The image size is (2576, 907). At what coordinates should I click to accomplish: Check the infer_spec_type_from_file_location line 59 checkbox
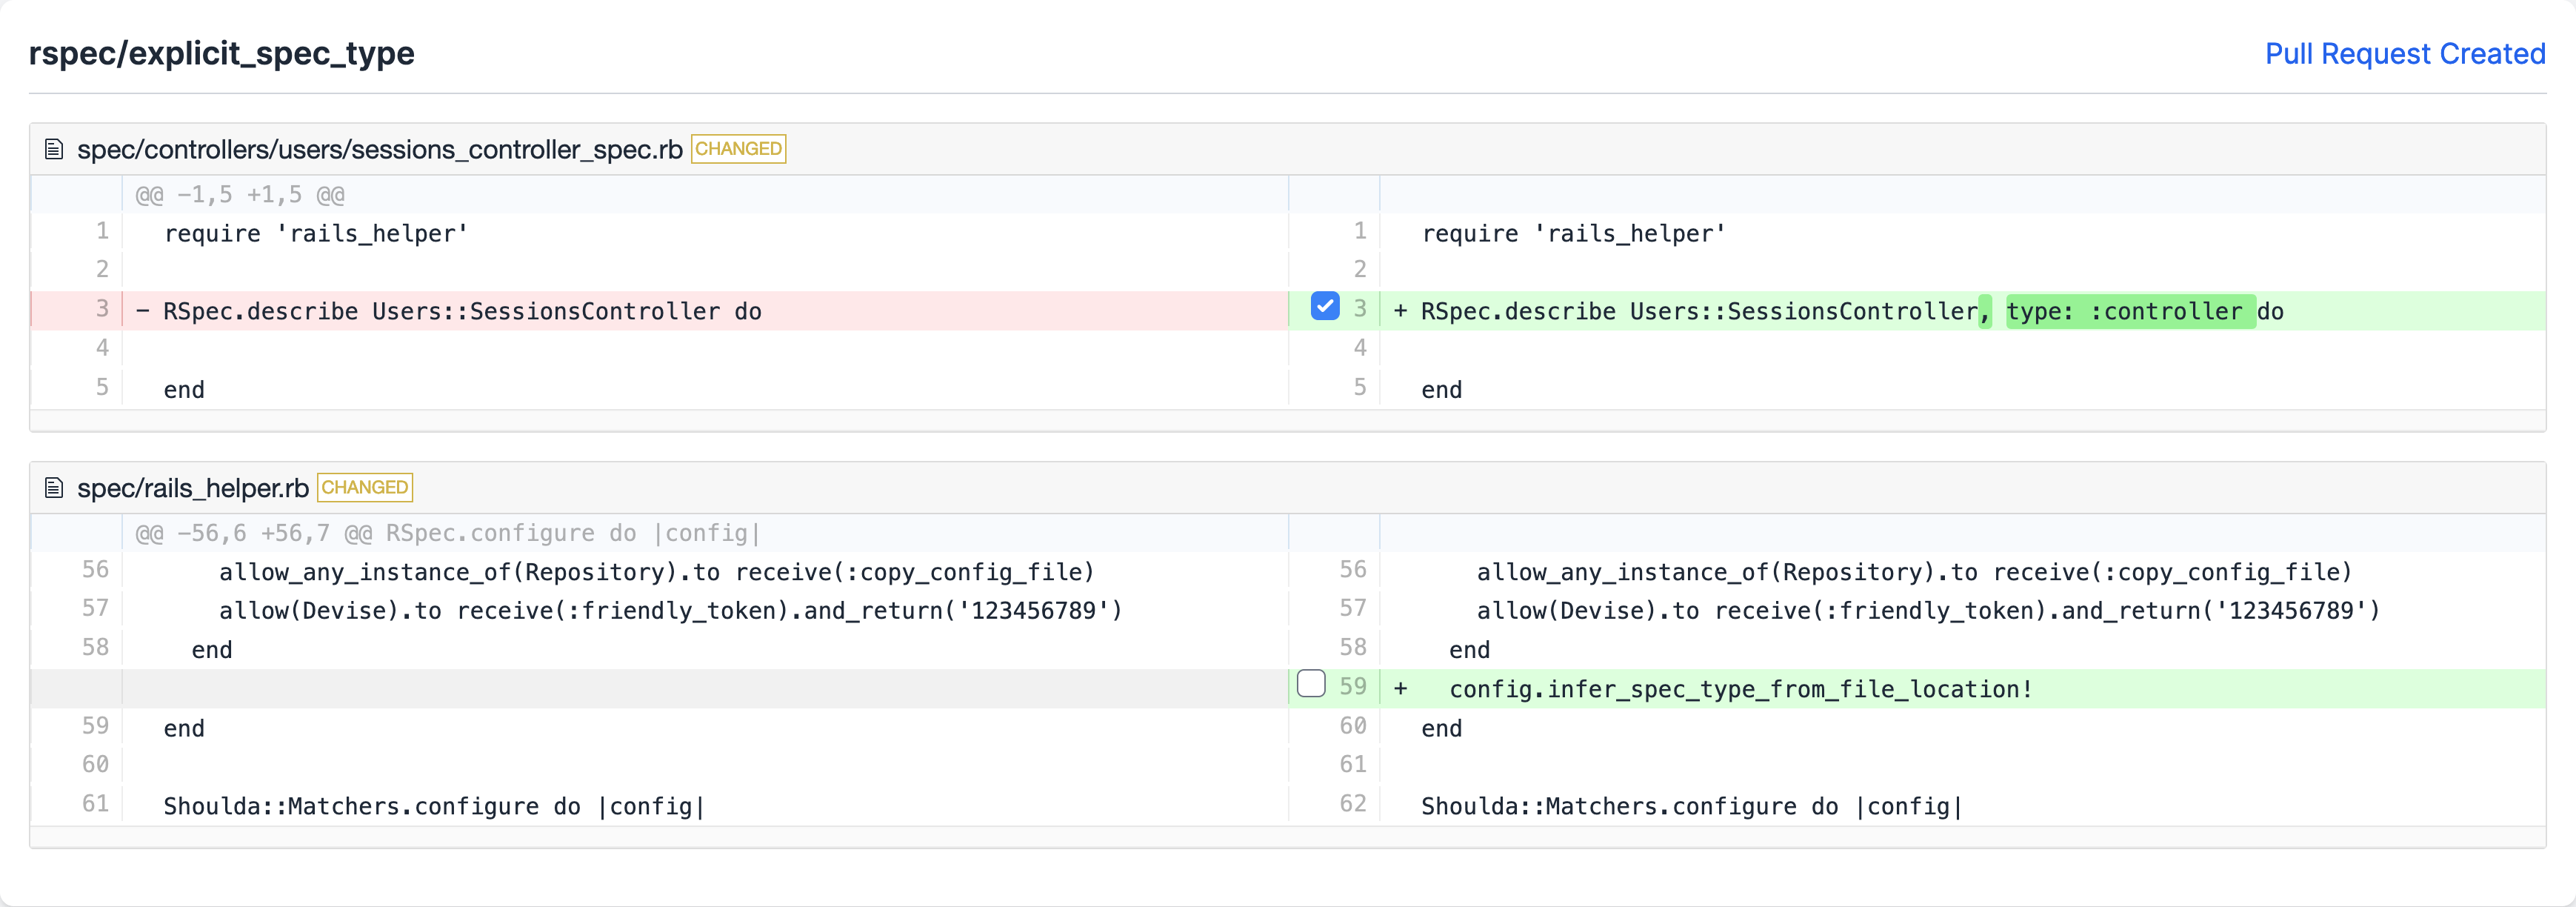[1311, 684]
